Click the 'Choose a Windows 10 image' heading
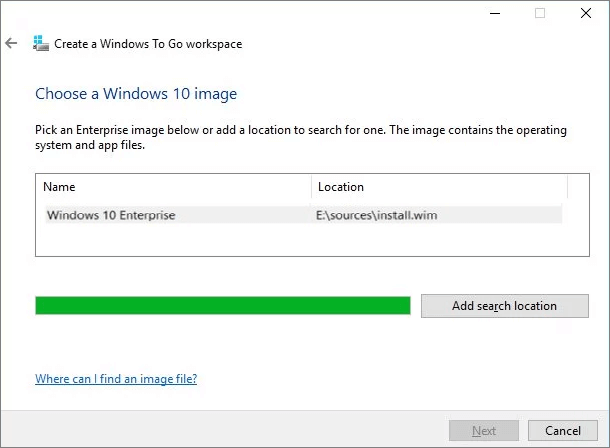The image size is (610, 448). coord(136,94)
